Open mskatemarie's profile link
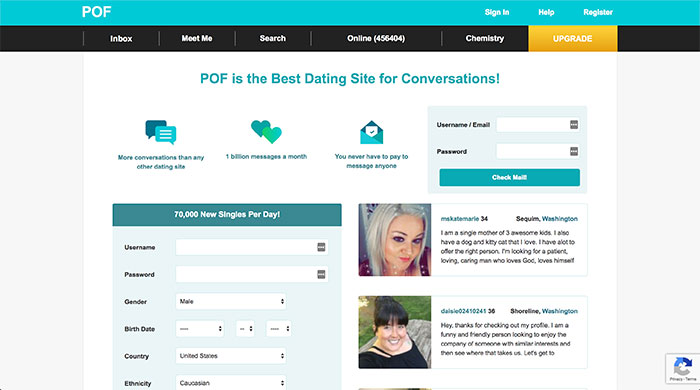This screenshot has width=700, height=390. click(459, 219)
